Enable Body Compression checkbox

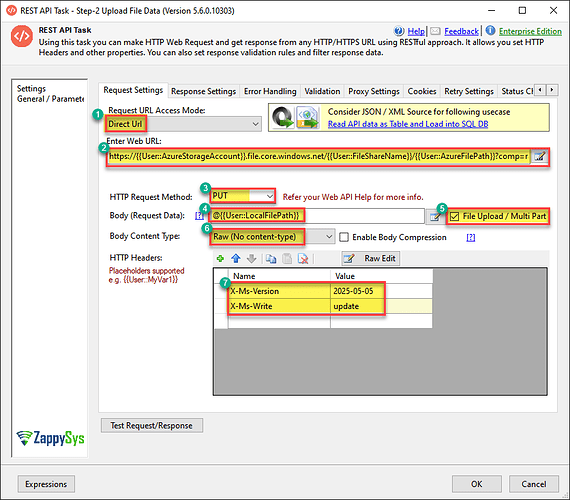coord(344,237)
